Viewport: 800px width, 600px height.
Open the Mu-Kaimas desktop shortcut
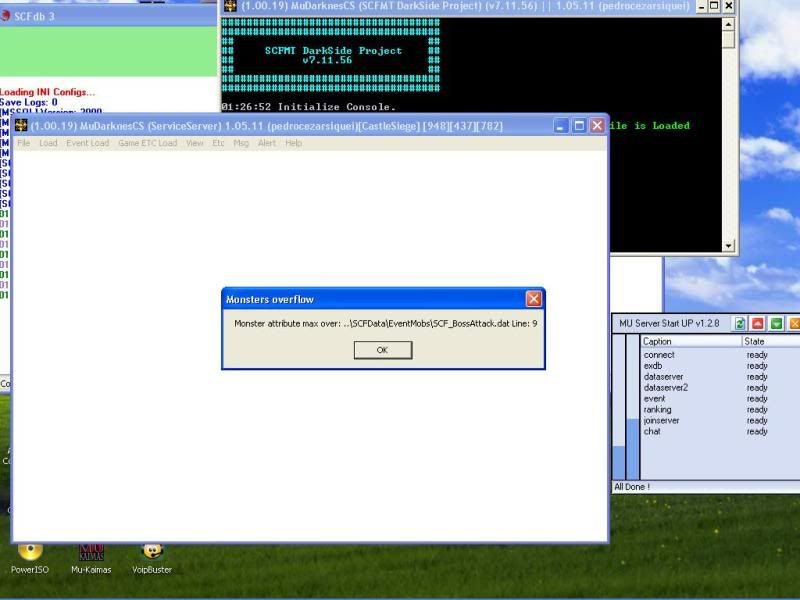[91, 552]
